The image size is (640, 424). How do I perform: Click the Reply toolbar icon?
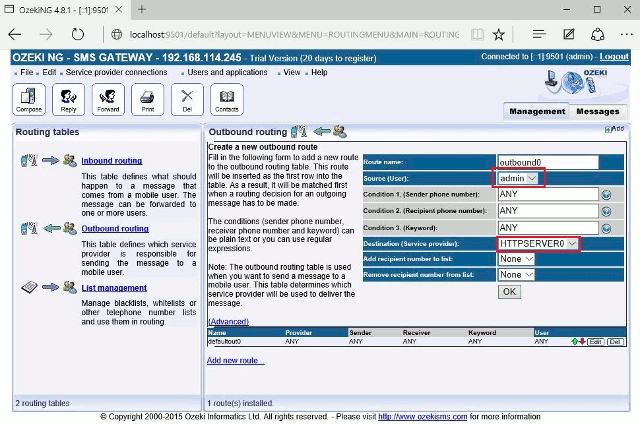[x=68, y=99]
